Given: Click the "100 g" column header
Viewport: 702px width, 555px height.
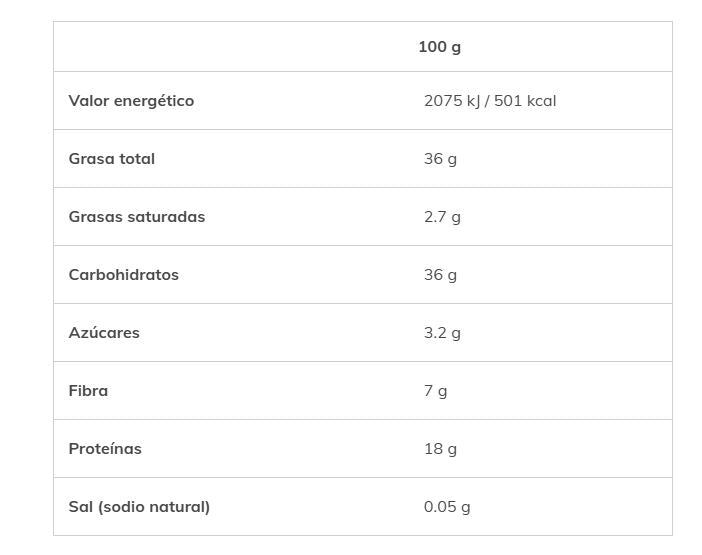Looking at the screenshot, I should [439, 47].
